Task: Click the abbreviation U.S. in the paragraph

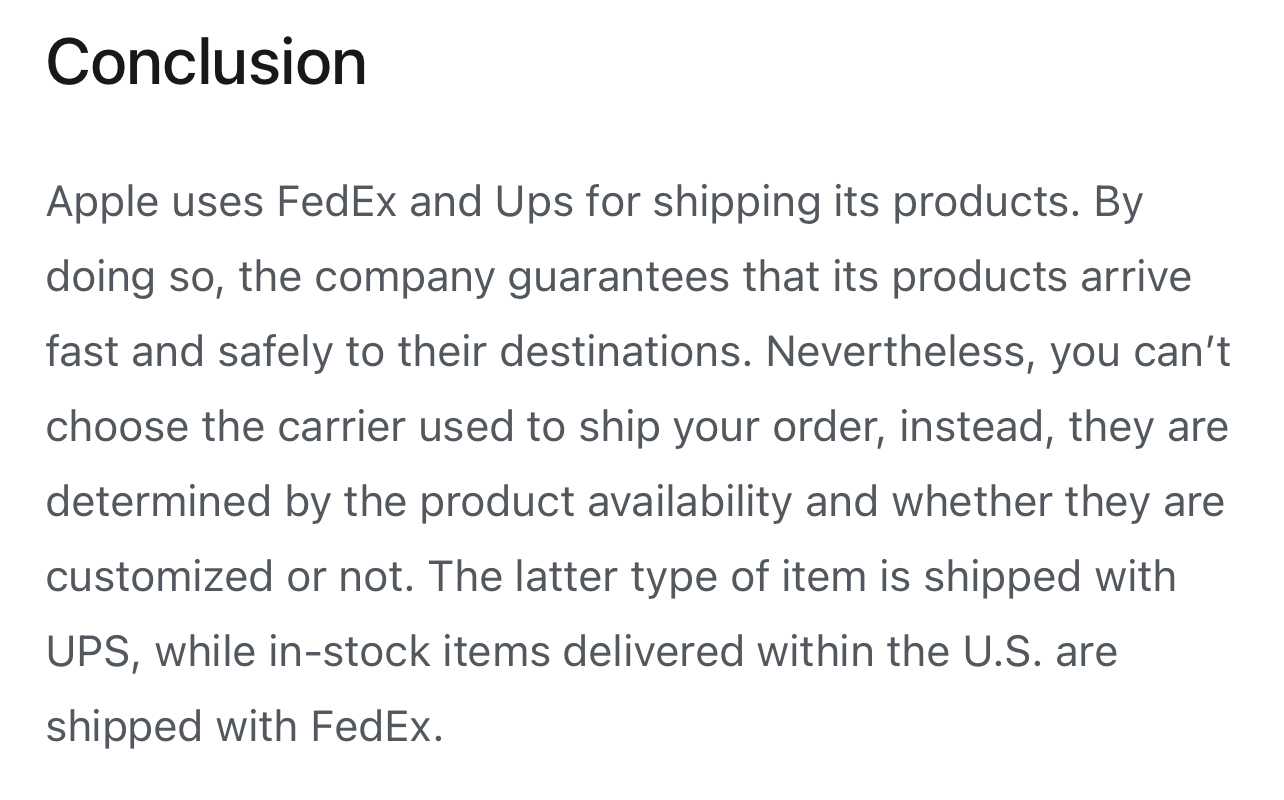Action: [1003, 652]
